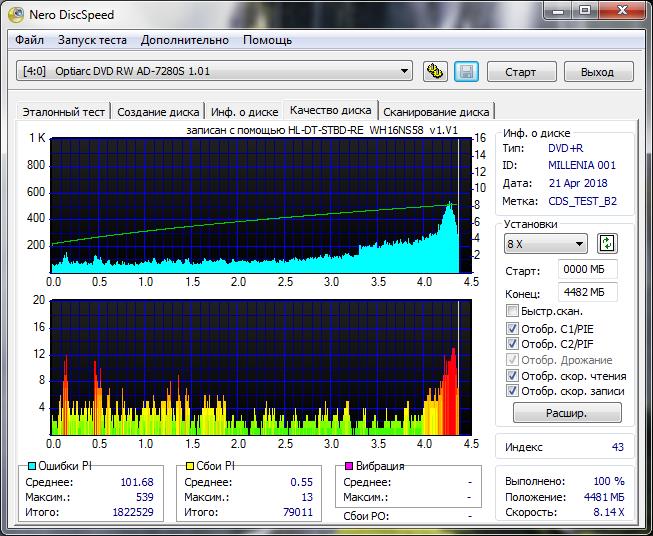Click the green refresh icon beside the speed box
This screenshot has width=653, height=536.
pyautogui.click(x=607, y=244)
